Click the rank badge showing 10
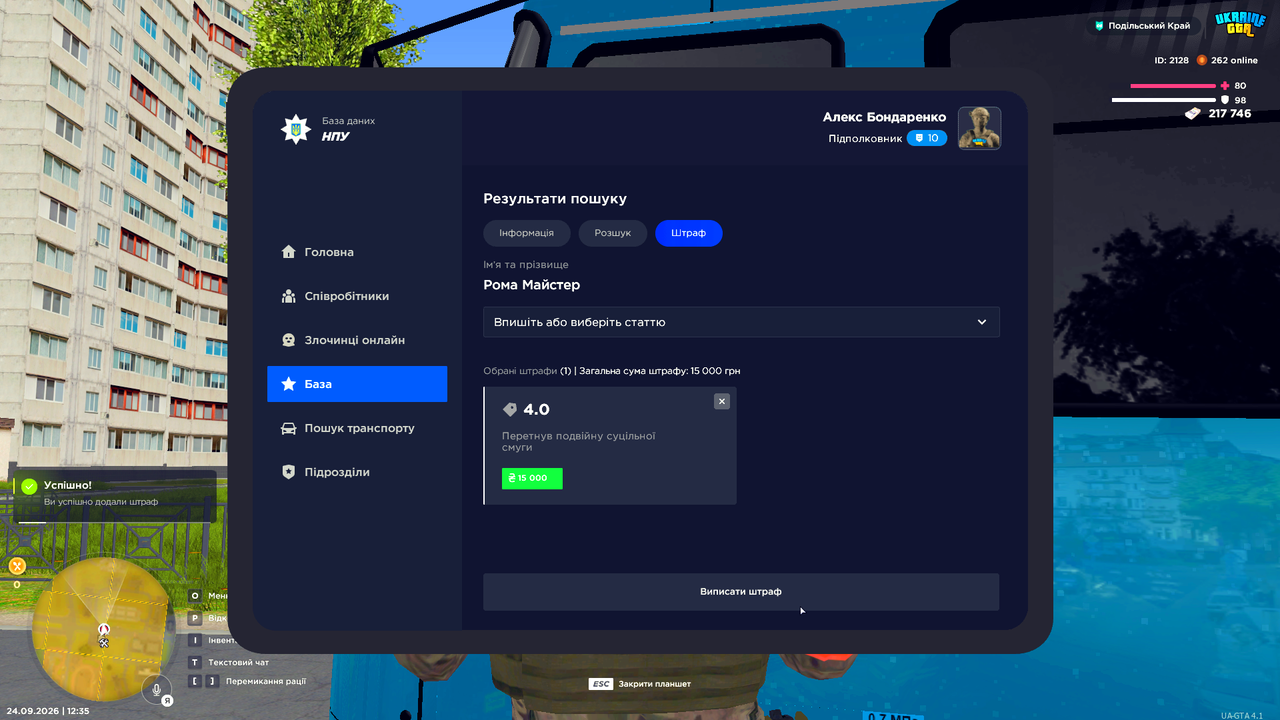This screenshot has width=1280, height=720. (927, 138)
